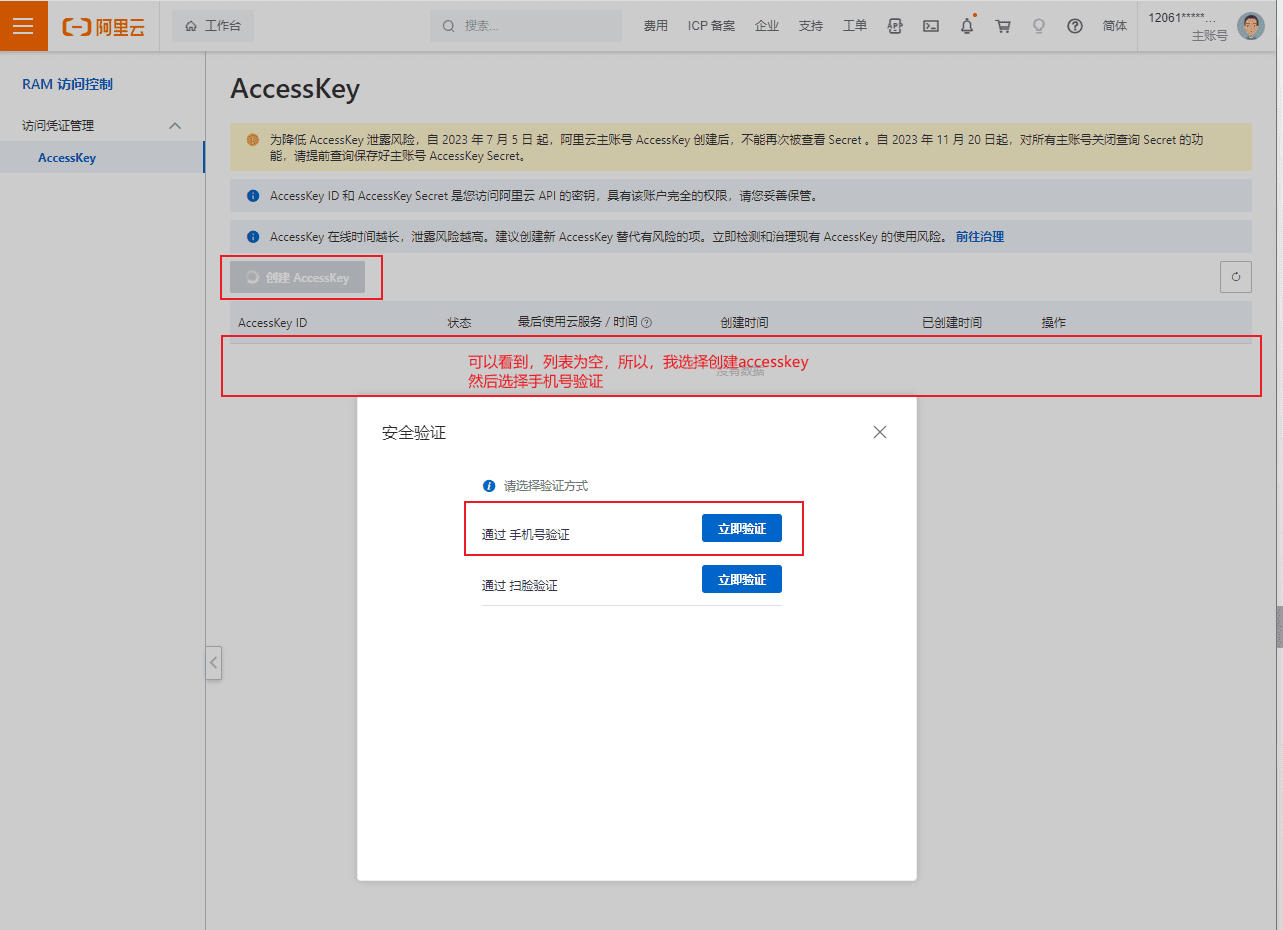Click the info icon beside 请选择验证方式

pos(489,486)
